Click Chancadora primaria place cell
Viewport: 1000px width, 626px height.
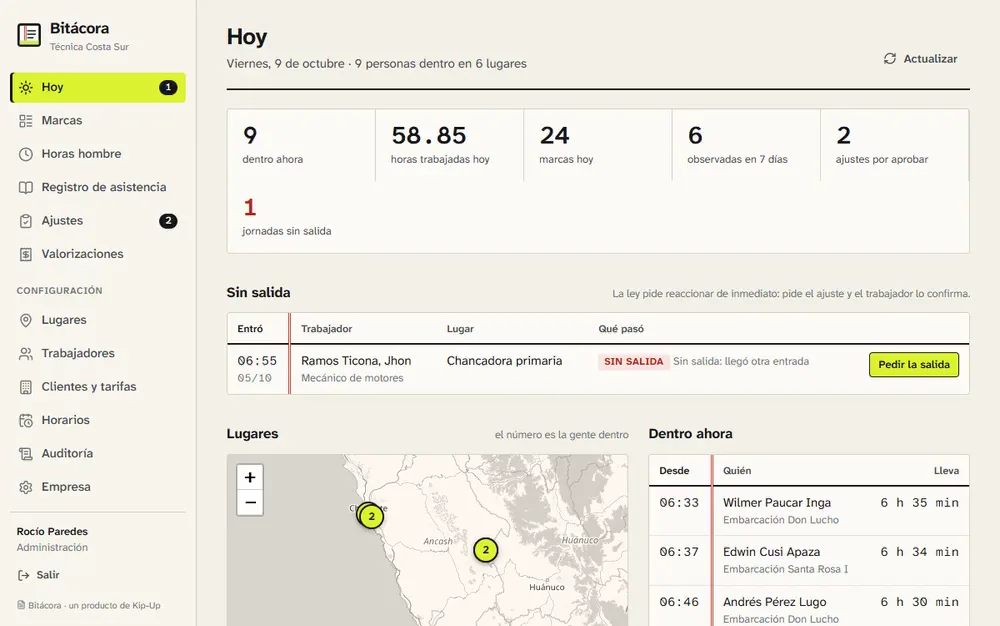[x=504, y=361]
